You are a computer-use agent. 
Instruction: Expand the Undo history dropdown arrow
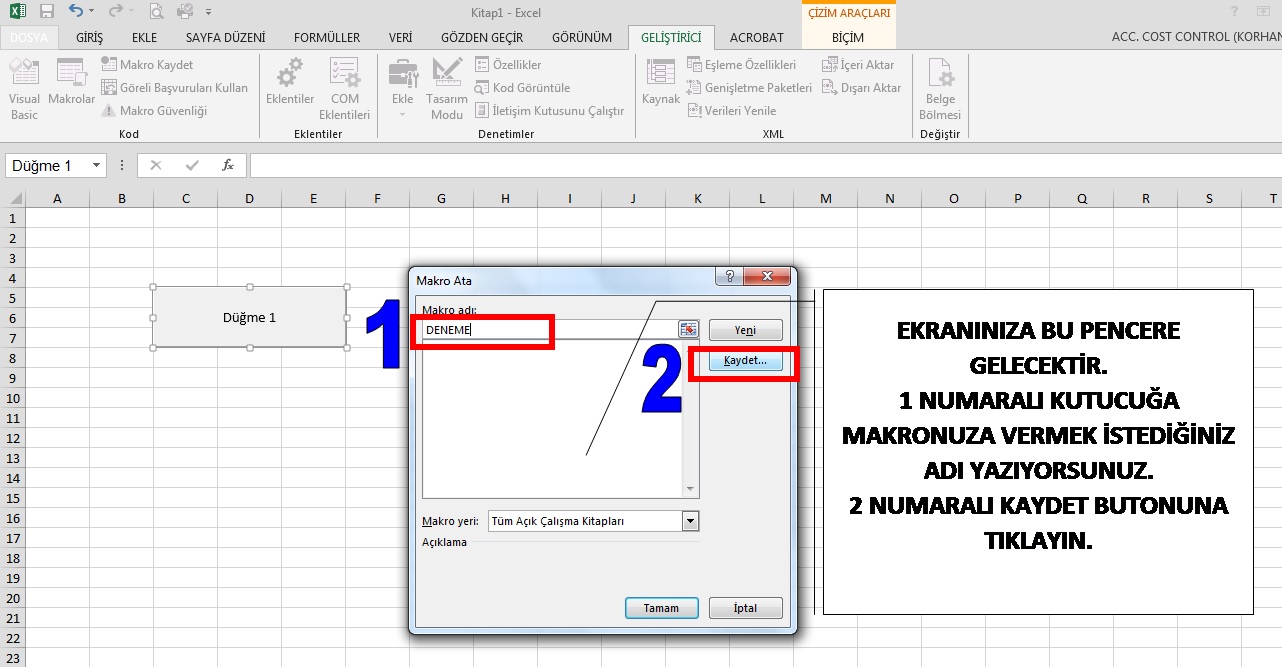pos(92,13)
